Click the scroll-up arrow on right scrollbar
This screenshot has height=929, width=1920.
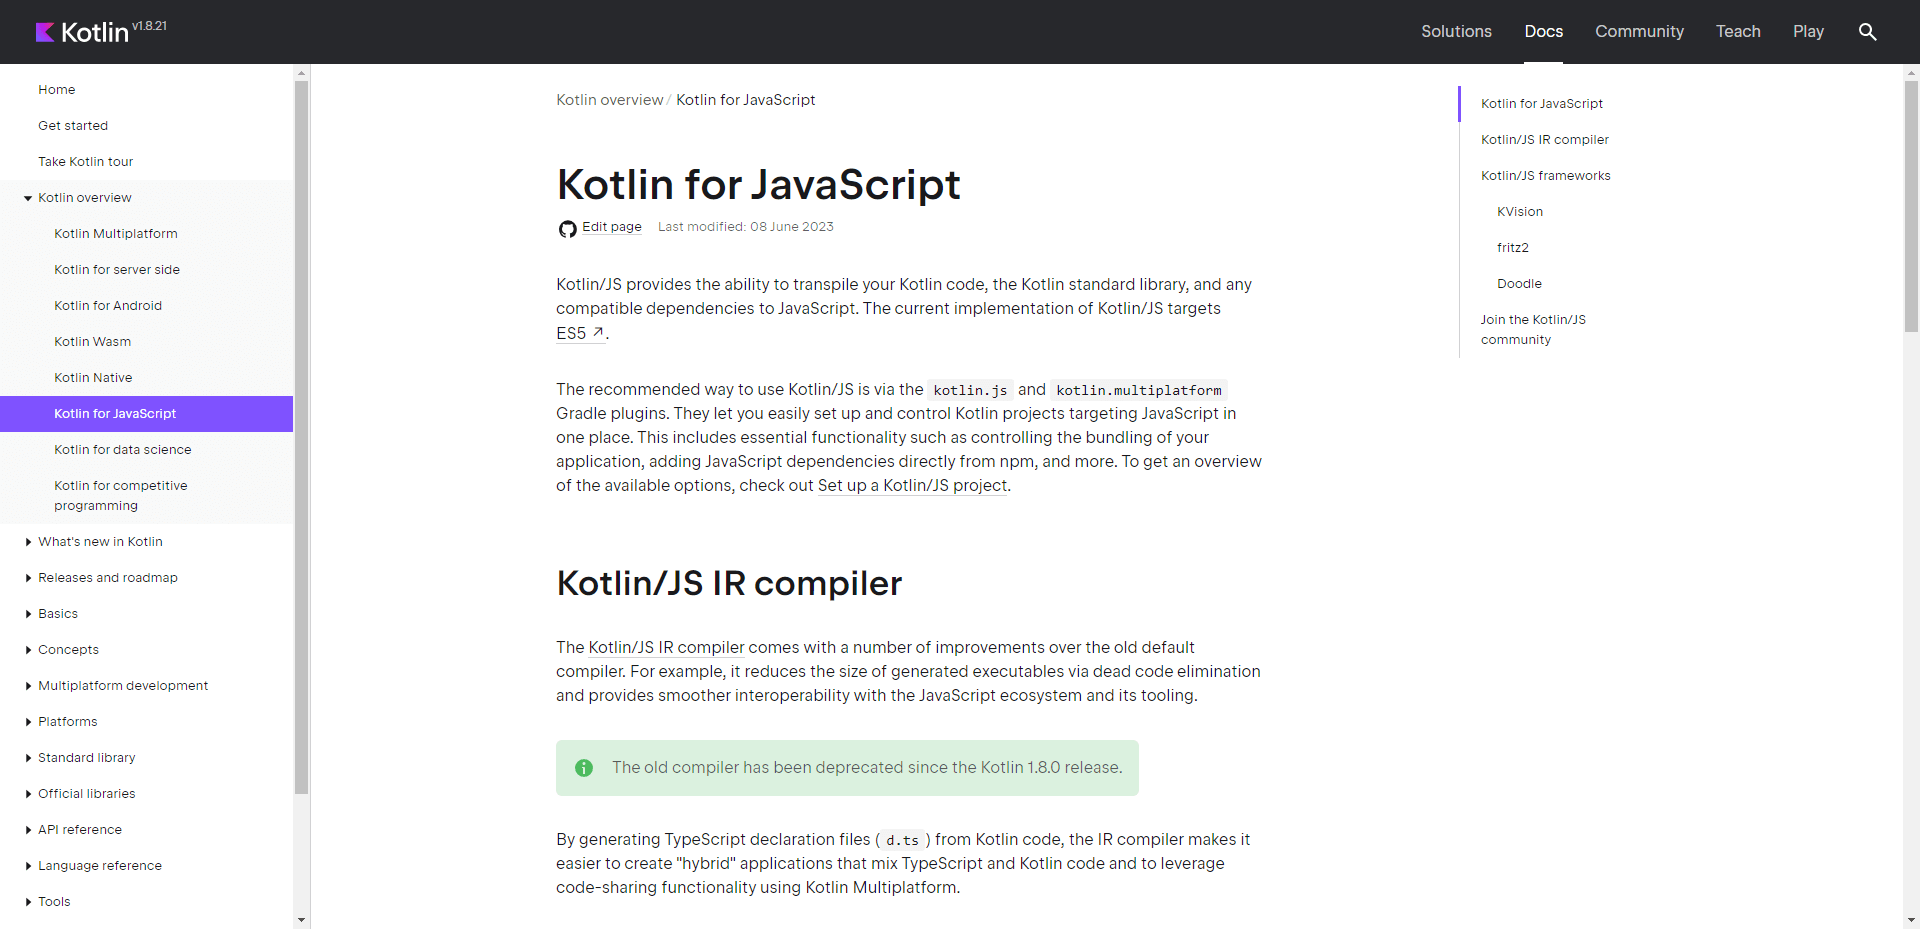tap(1911, 72)
